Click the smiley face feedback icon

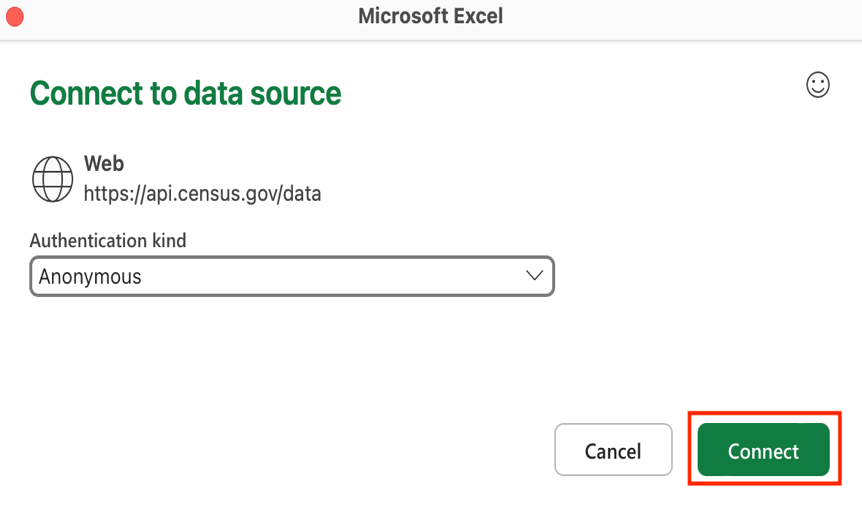pos(818,86)
